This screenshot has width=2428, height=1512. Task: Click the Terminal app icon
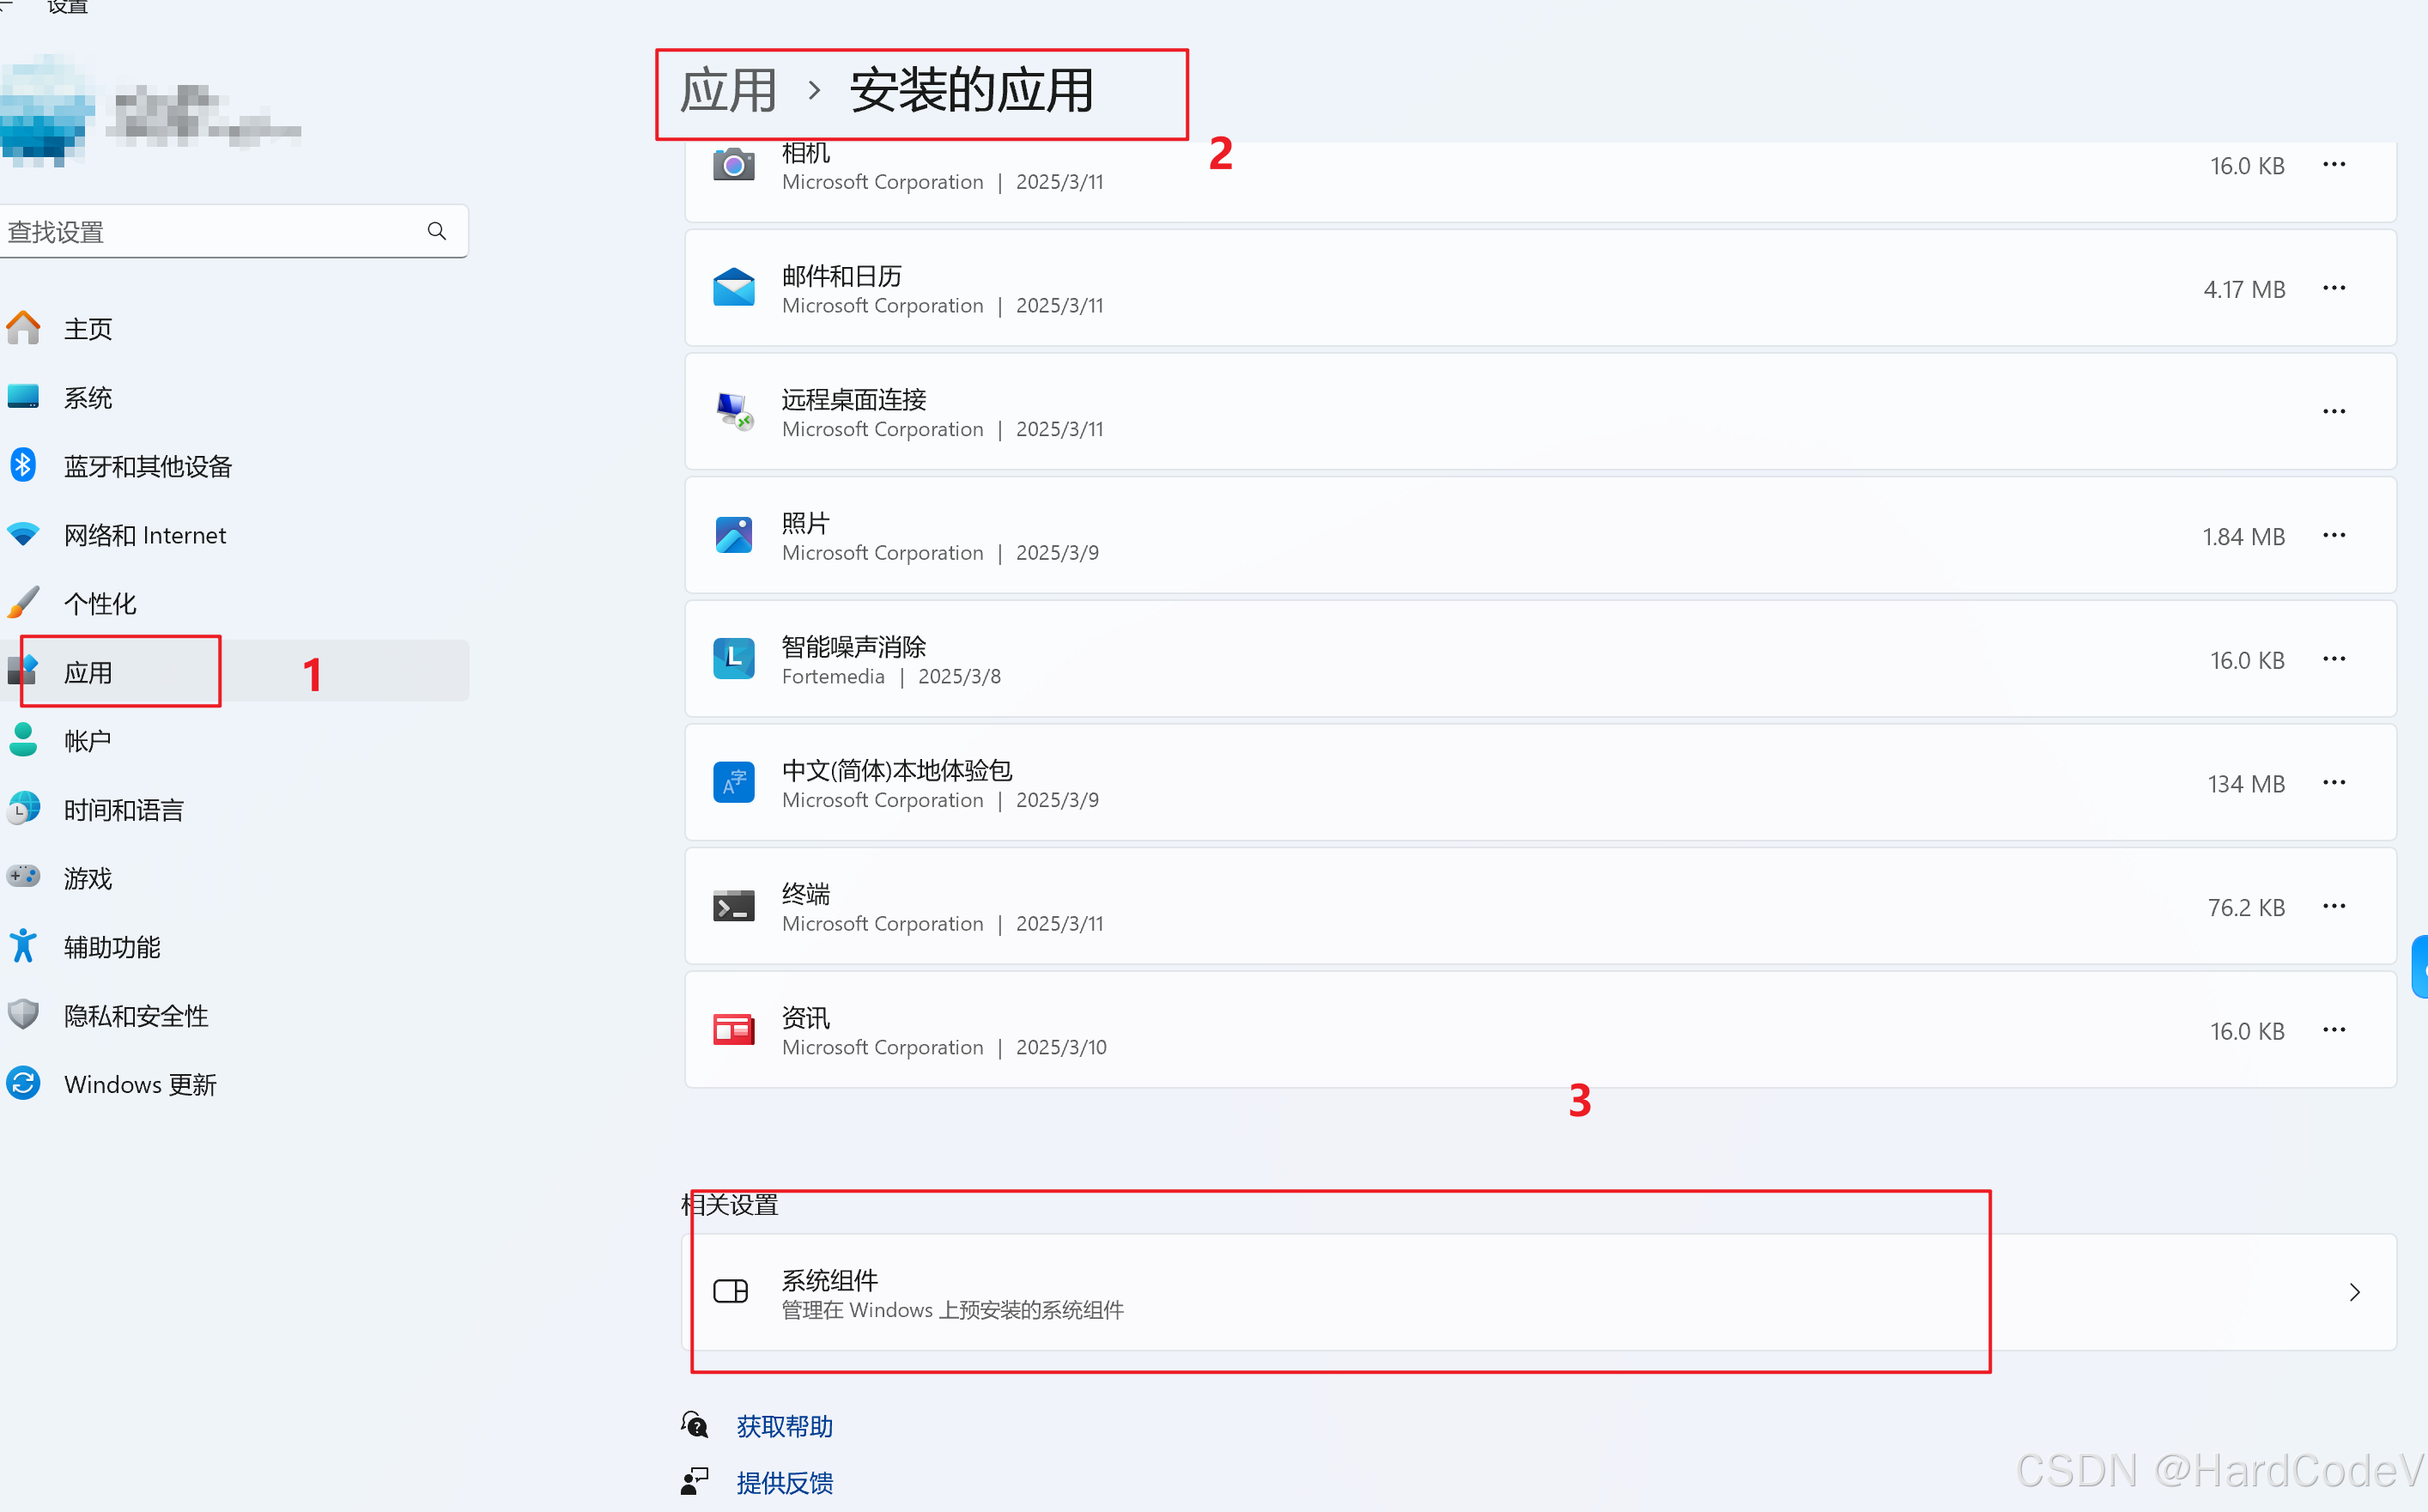[x=733, y=906]
